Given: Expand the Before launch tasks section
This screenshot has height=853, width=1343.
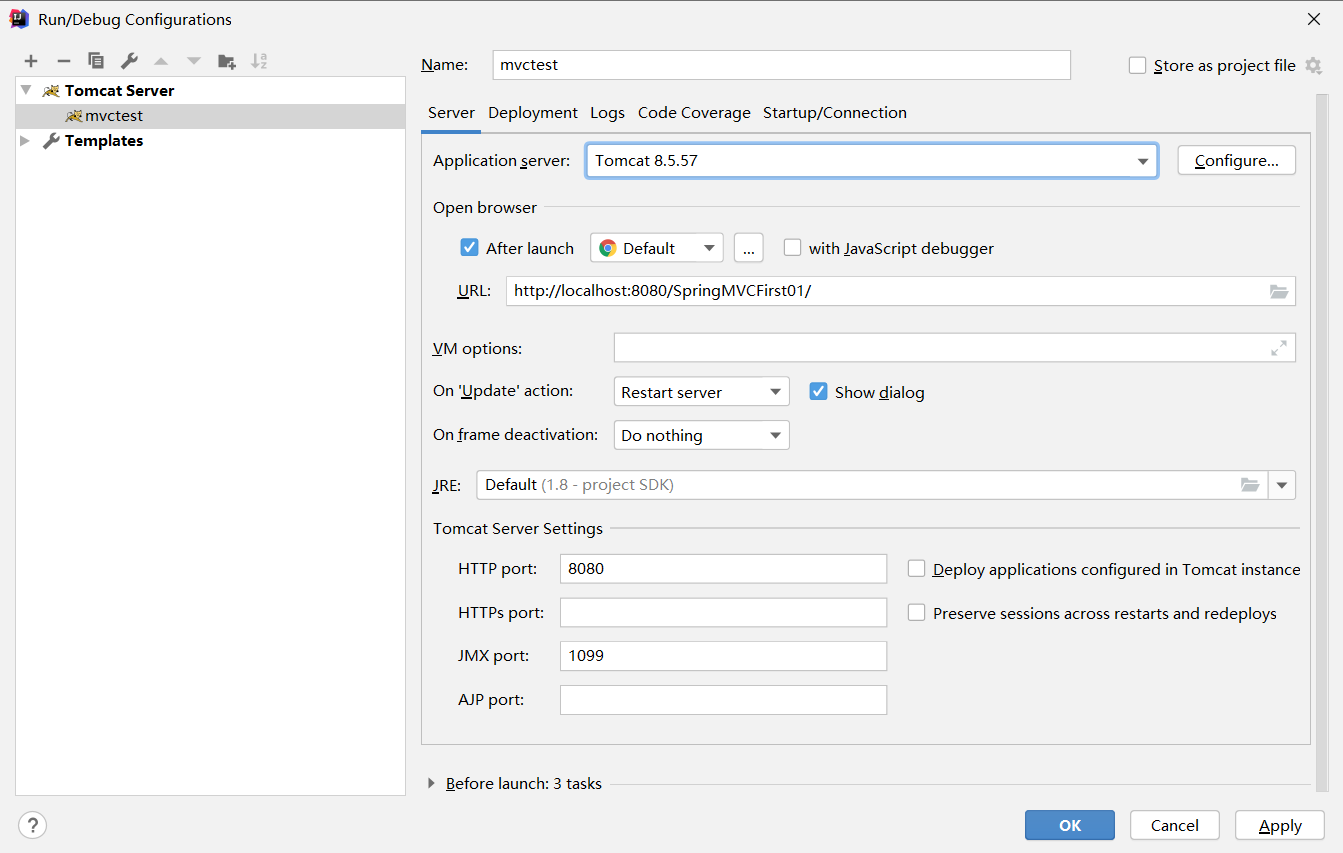Looking at the screenshot, I should [x=431, y=784].
